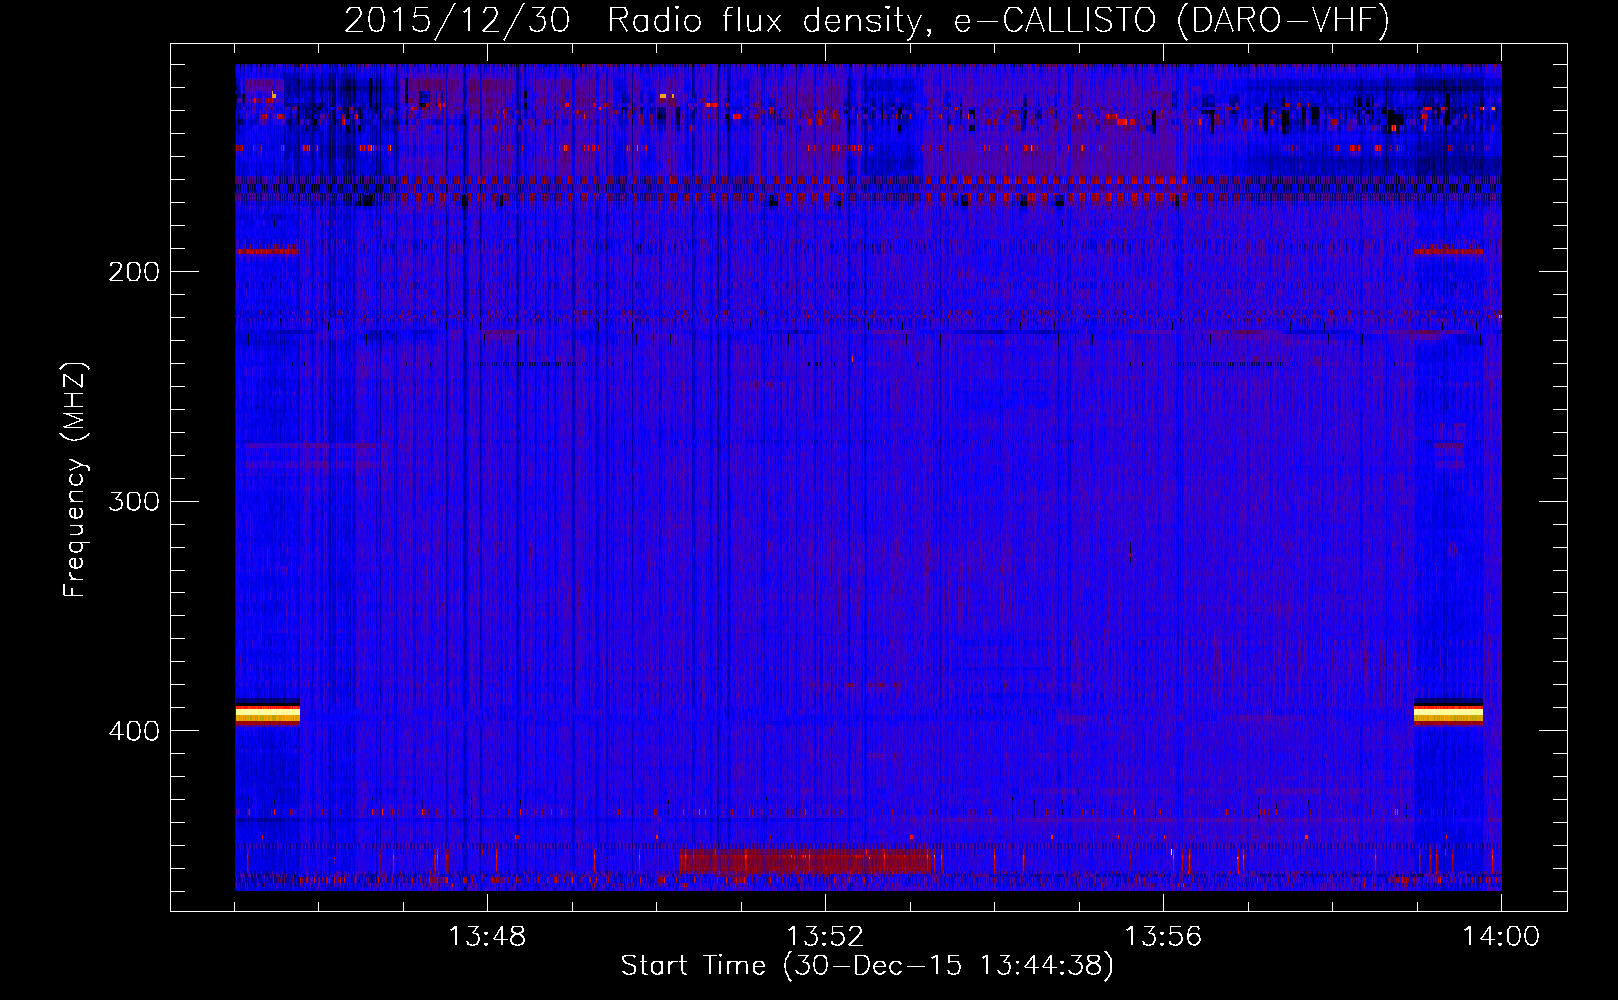Image resolution: width=1618 pixels, height=1000 pixels.
Task: Click the bright yellow-white band near 400 MHz at spectrogram end
Action: 1448,713
